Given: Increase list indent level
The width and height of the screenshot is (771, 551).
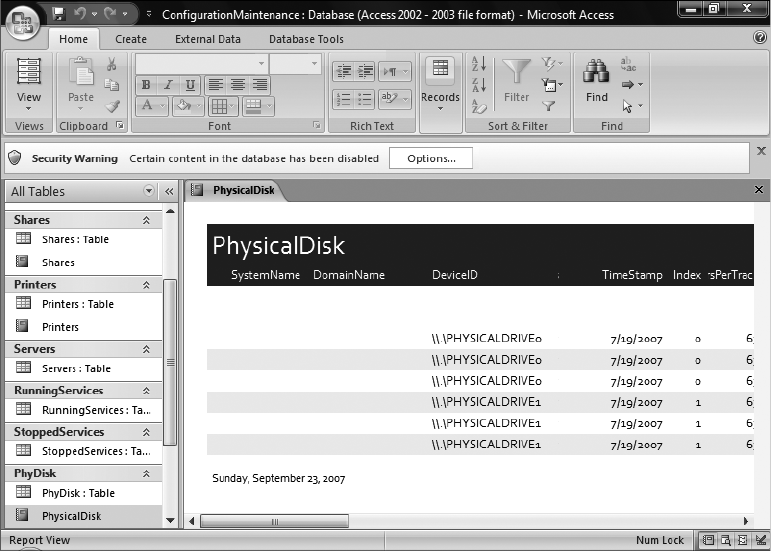Looking at the screenshot, I should coord(365,72).
